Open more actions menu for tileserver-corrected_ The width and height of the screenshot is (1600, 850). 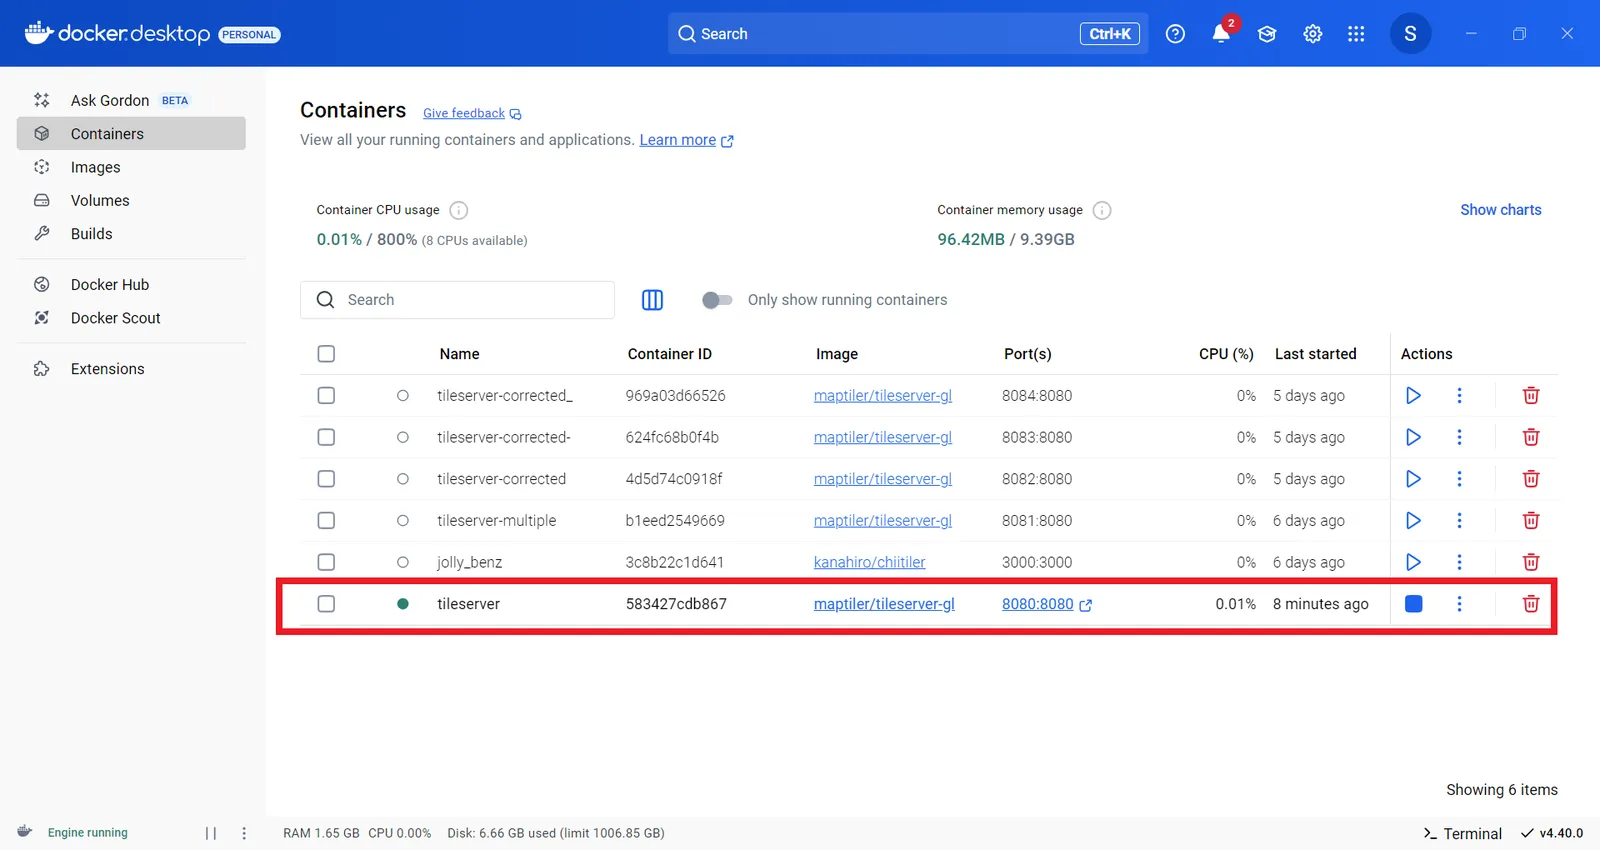click(x=1459, y=396)
